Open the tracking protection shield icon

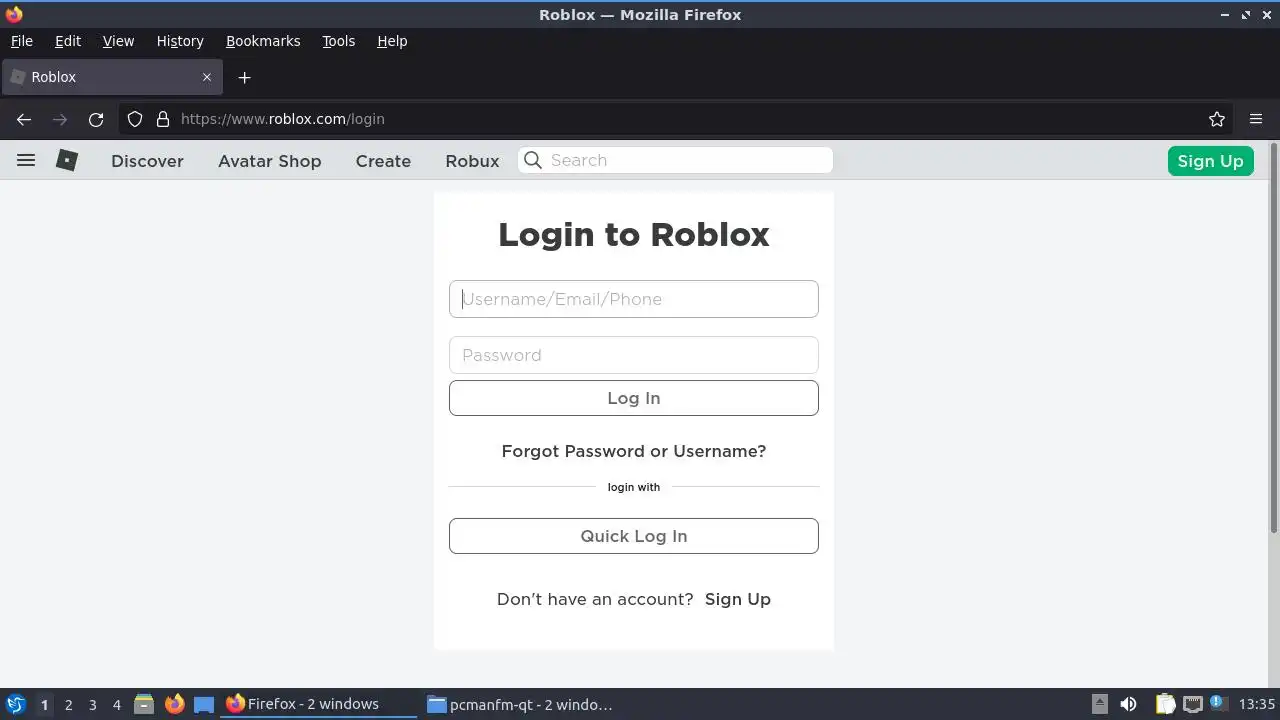[x=135, y=119]
